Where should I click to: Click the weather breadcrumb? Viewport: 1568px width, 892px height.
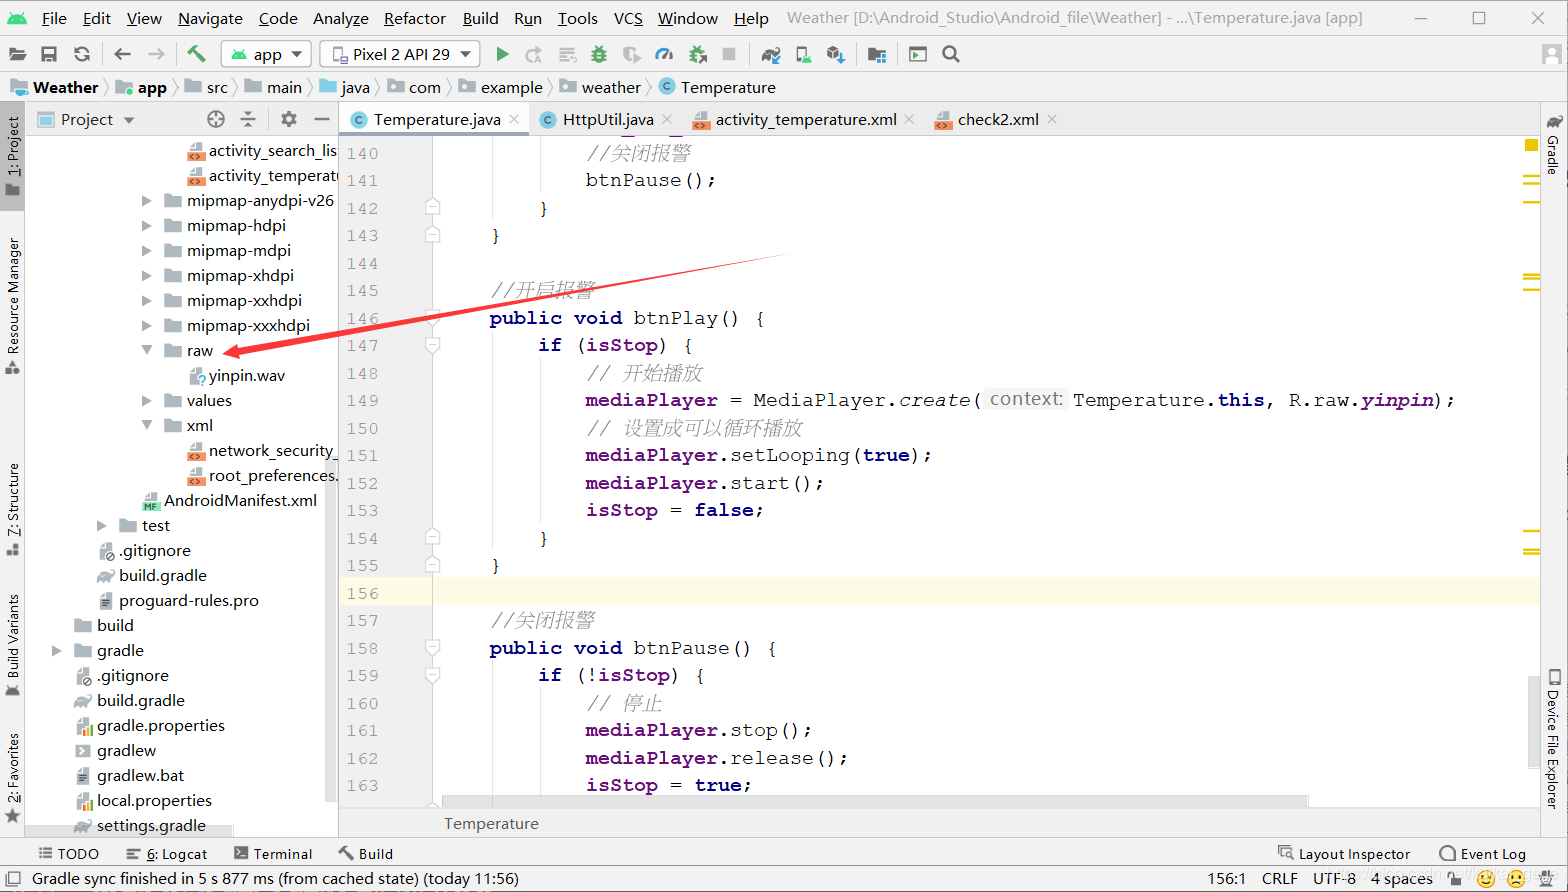(x=611, y=87)
